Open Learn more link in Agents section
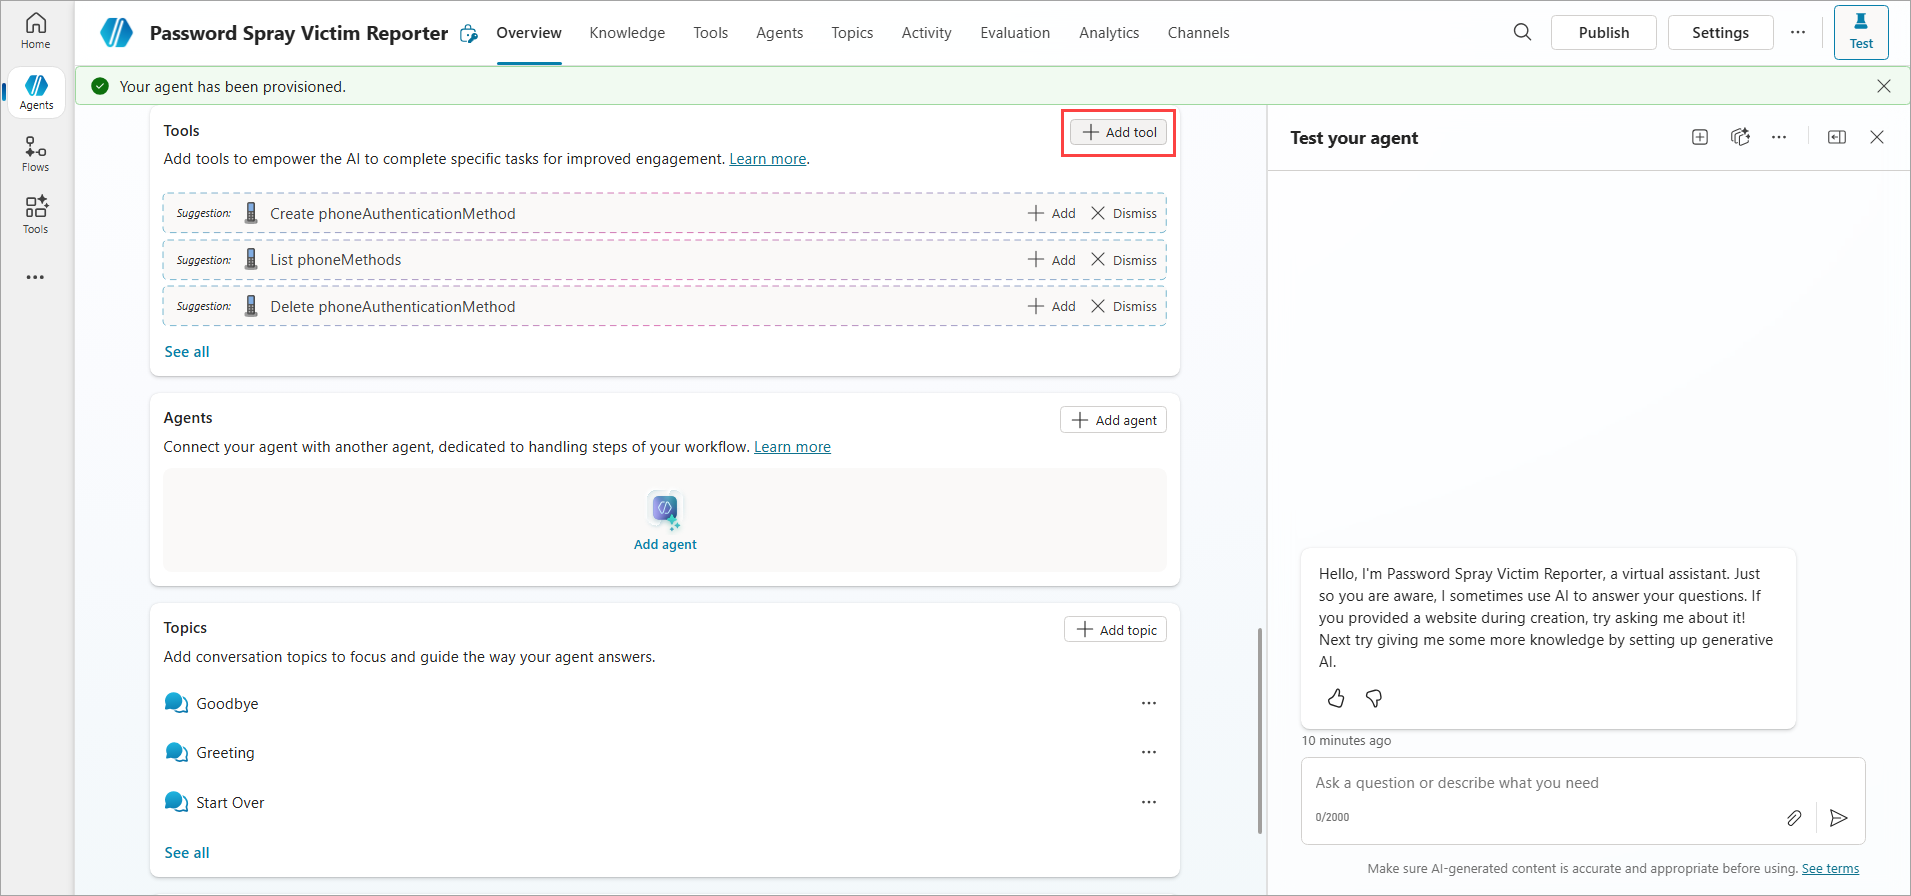The image size is (1911, 896). tap(792, 447)
